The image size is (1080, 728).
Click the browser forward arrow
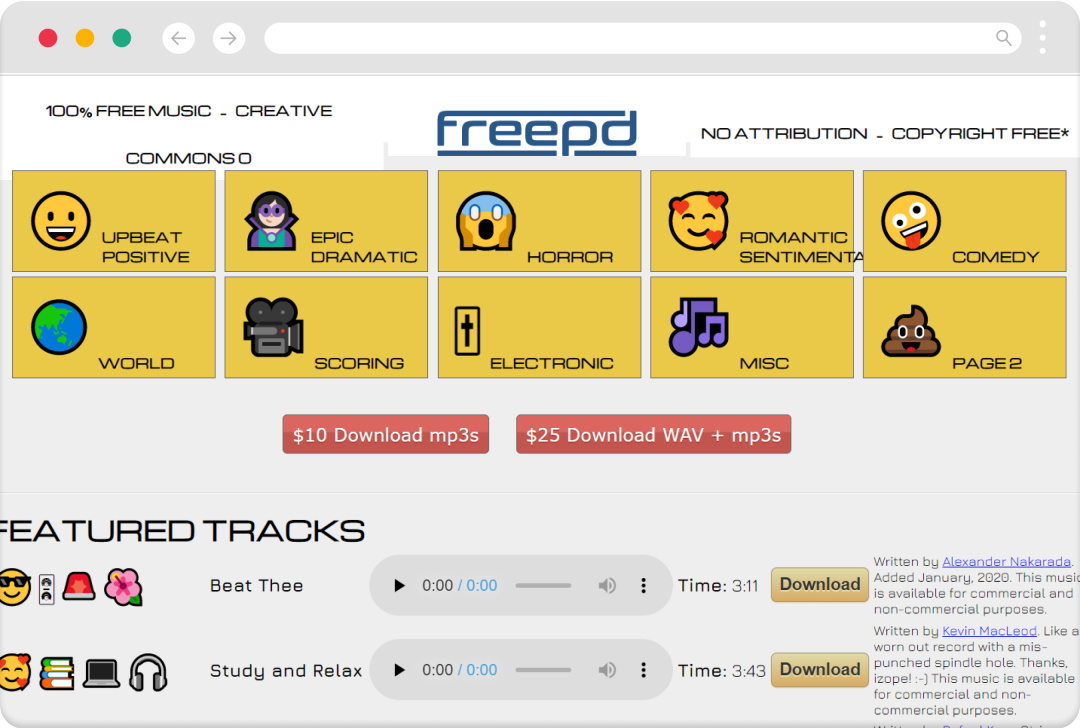point(229,38)
